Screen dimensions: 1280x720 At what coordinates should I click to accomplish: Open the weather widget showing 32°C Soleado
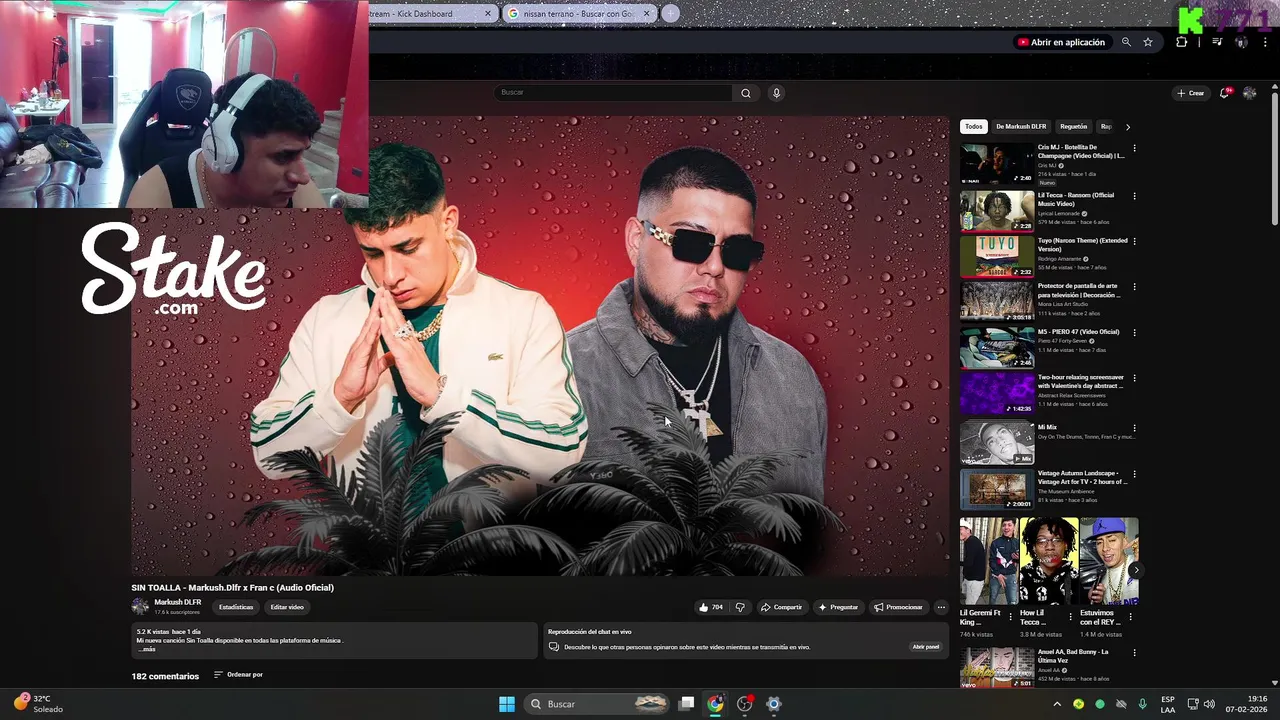pos(38,704)
